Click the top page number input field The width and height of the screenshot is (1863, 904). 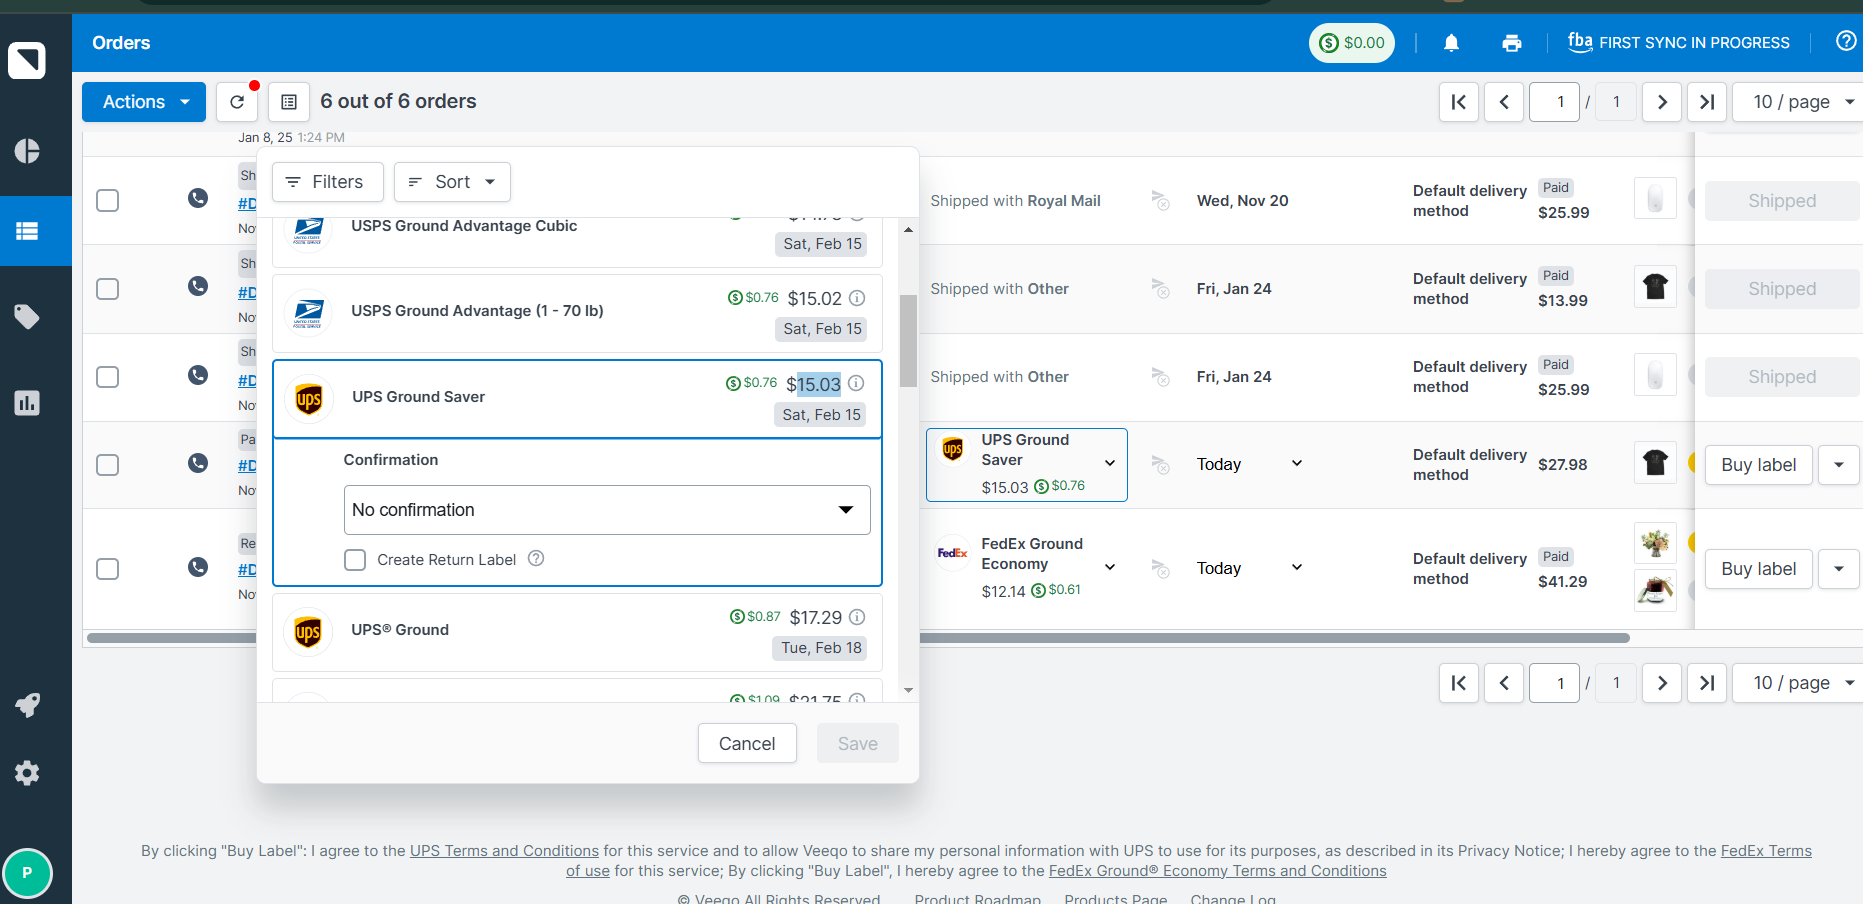coord(1554,102)
